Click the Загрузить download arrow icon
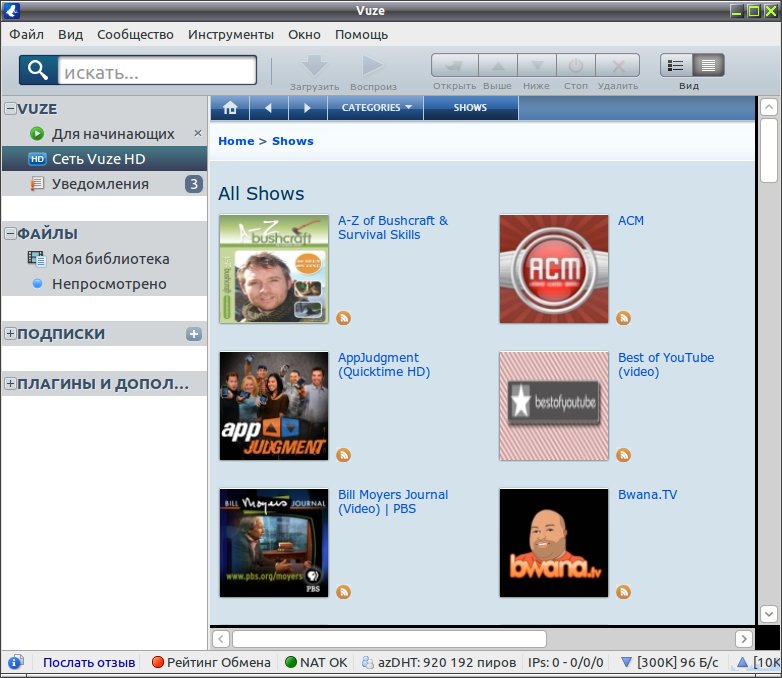Viewport: 782px width, 678px height. click(314, 65)
